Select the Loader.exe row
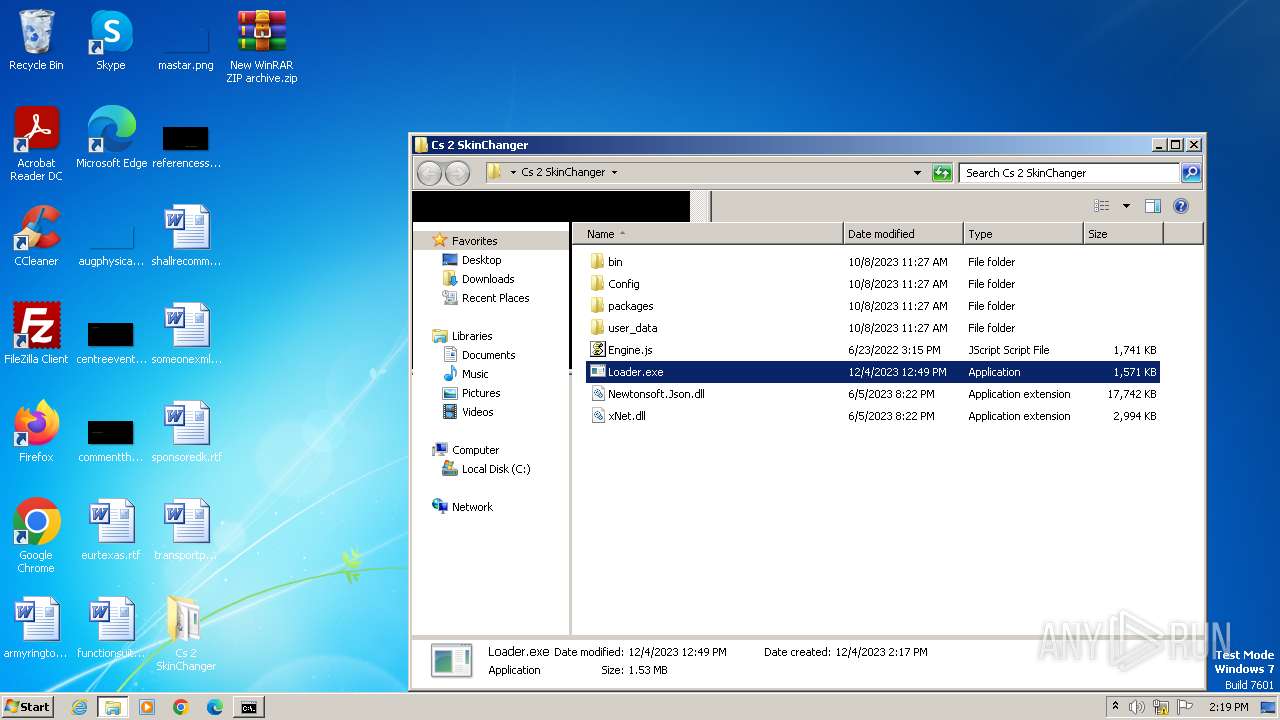This screenshot has height=720, width=1280. coord(872,372)
